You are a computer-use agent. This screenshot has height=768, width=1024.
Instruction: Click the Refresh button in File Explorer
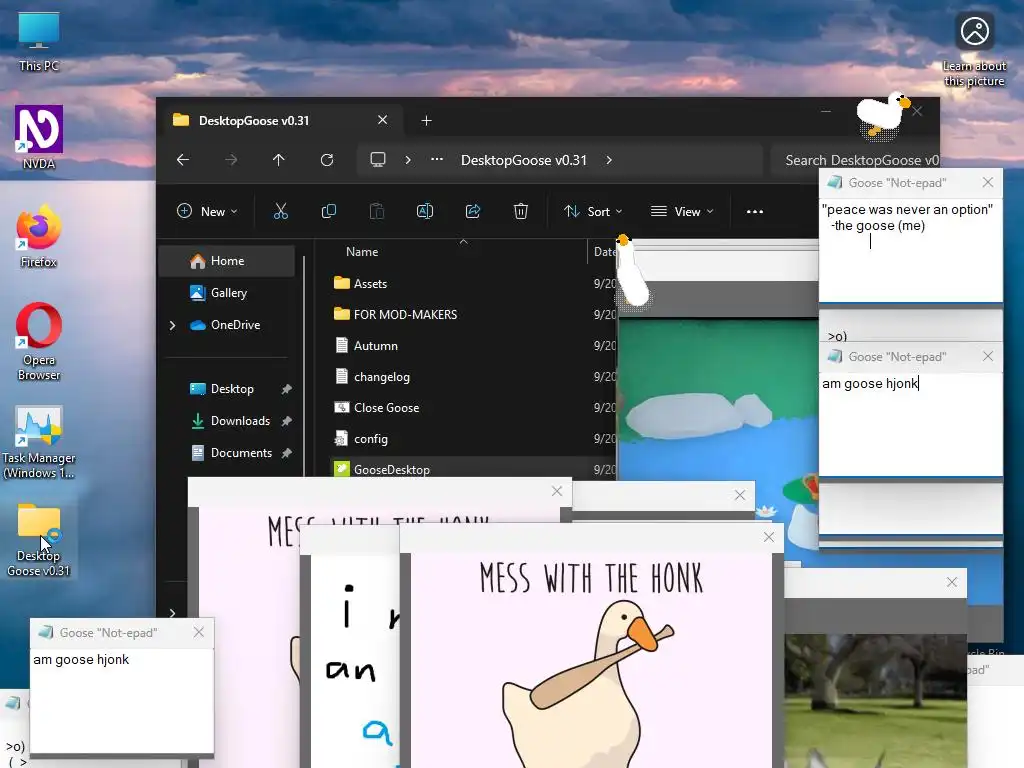(x=327, y=160)
